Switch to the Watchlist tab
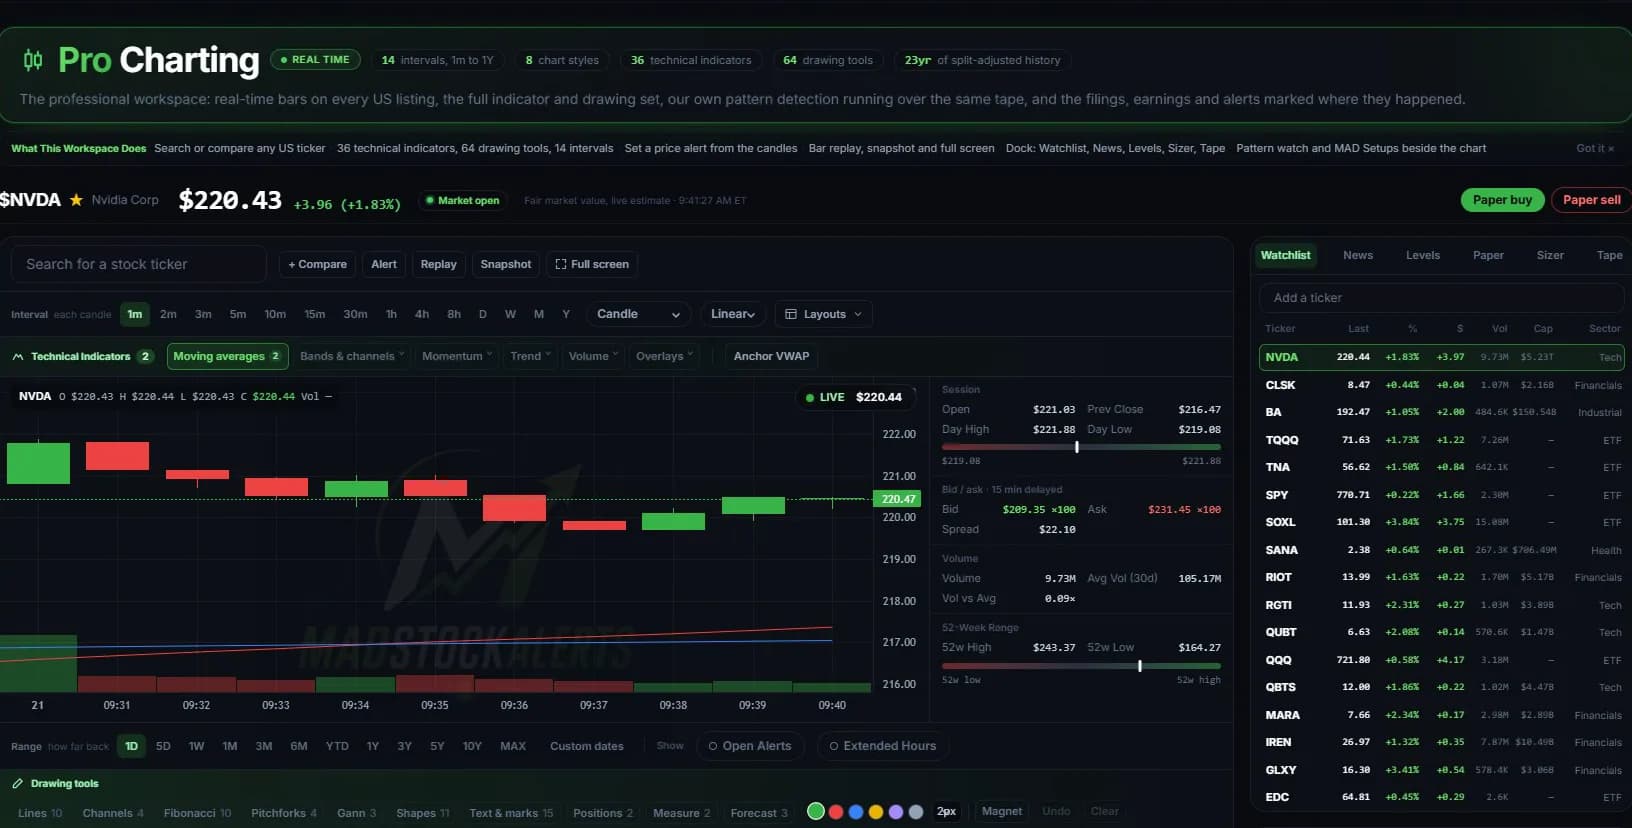1632x828 pixels. [x=1285, y=255]
